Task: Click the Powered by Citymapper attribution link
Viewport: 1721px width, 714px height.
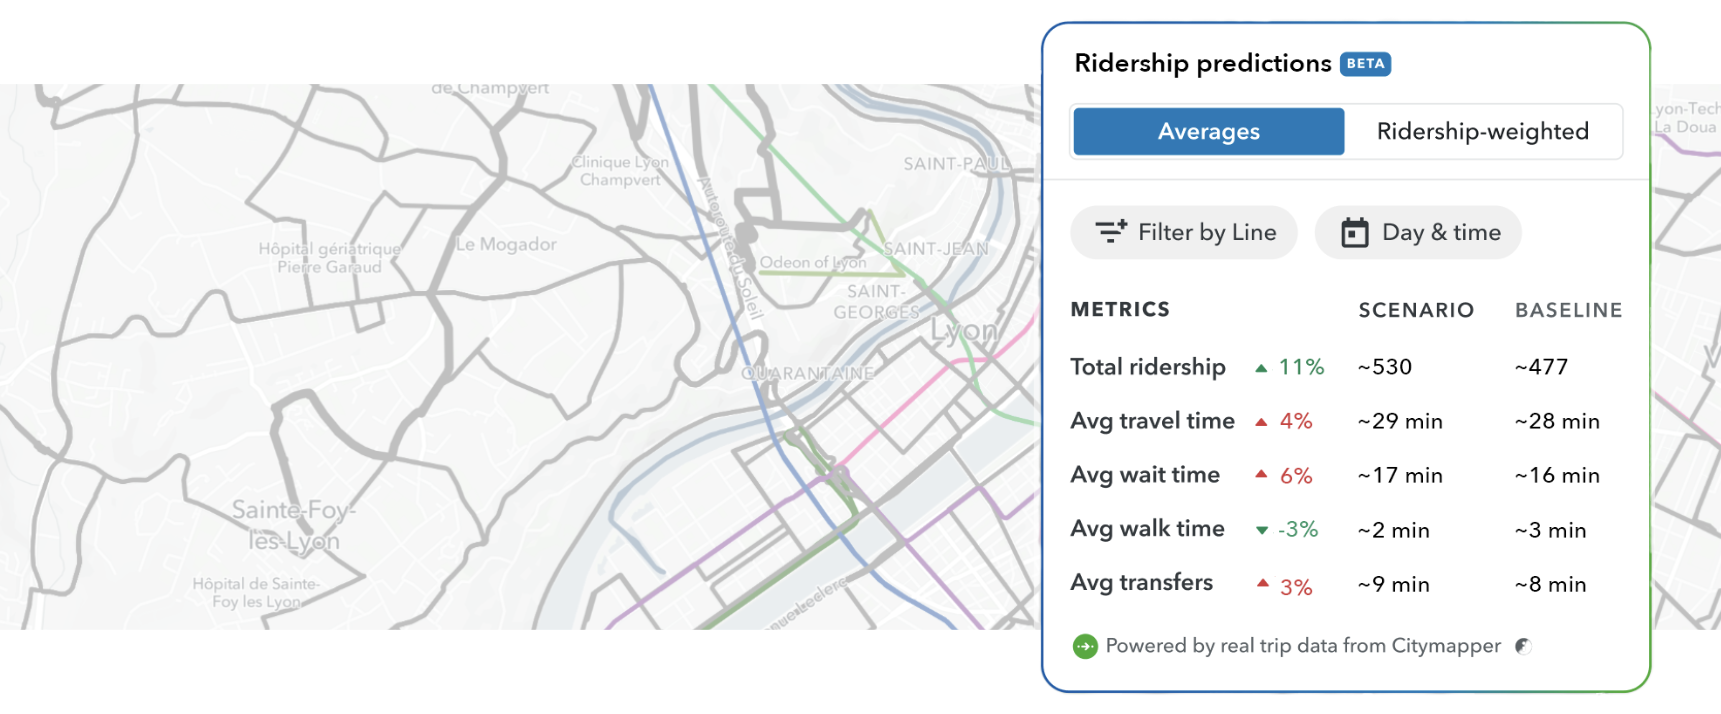Action: pyautogui.click(x=1302, y=646)
